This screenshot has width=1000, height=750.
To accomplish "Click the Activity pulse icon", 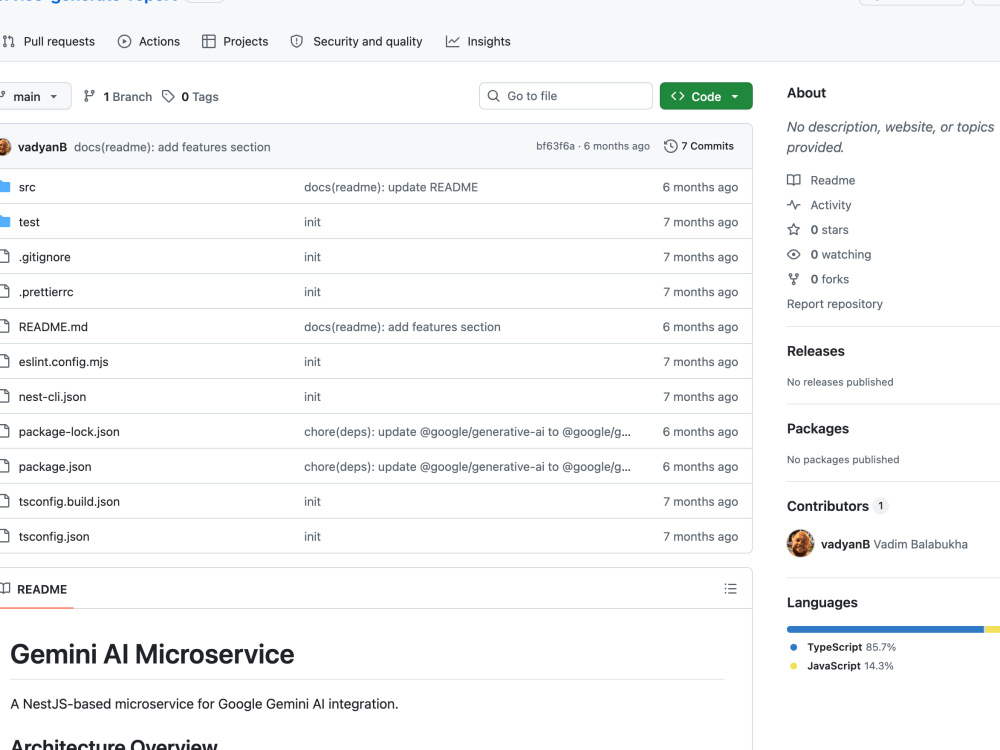I will [x=793, y=205].
